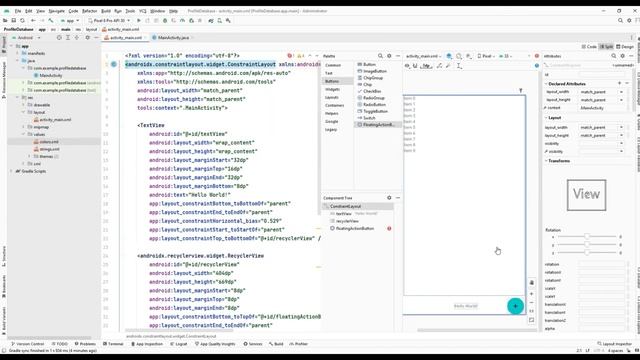Open the File menu
640x360 pixels.
coord(18,11)
